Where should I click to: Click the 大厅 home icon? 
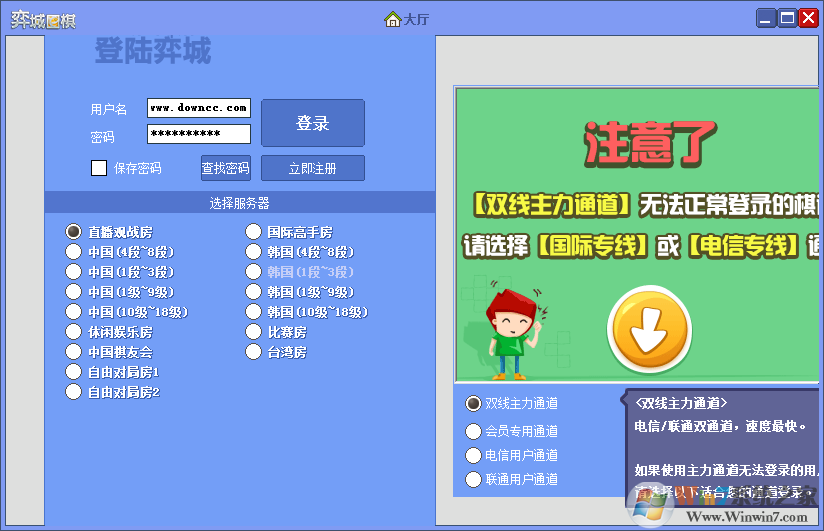pyautogui.click(x=393, y=19)
